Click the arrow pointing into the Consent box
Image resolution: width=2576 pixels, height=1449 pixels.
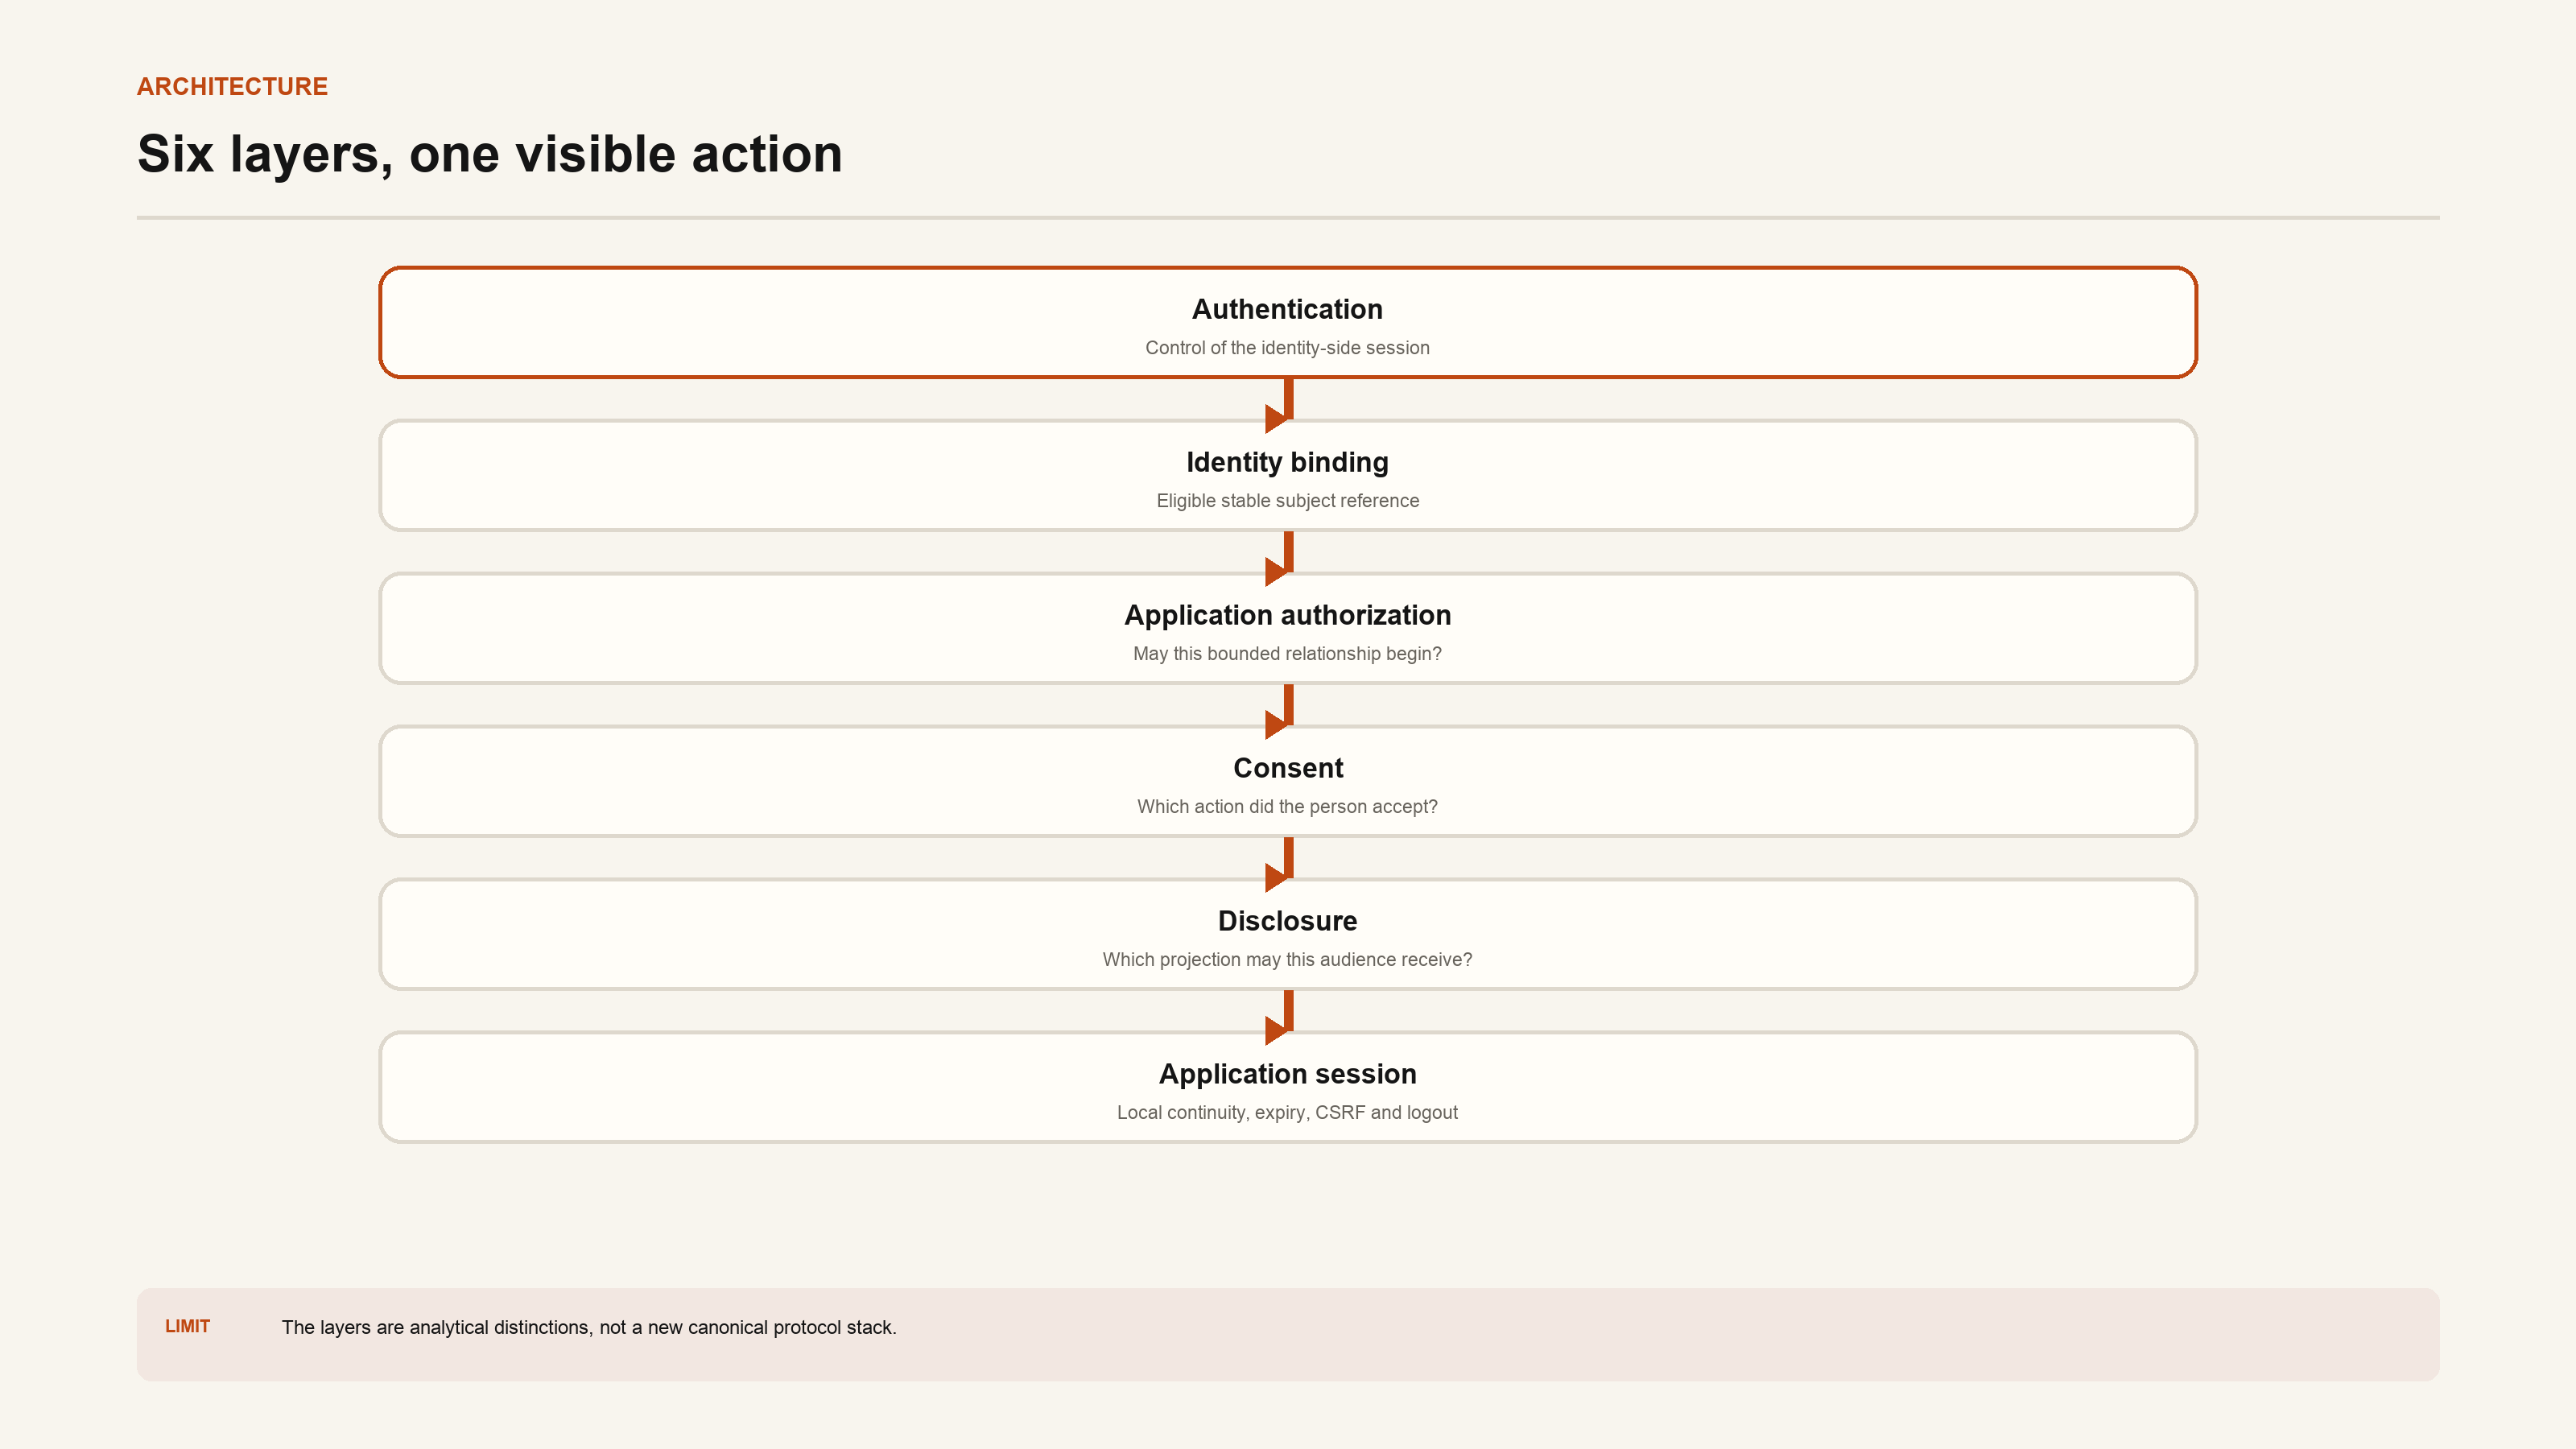coord(1281,711)
